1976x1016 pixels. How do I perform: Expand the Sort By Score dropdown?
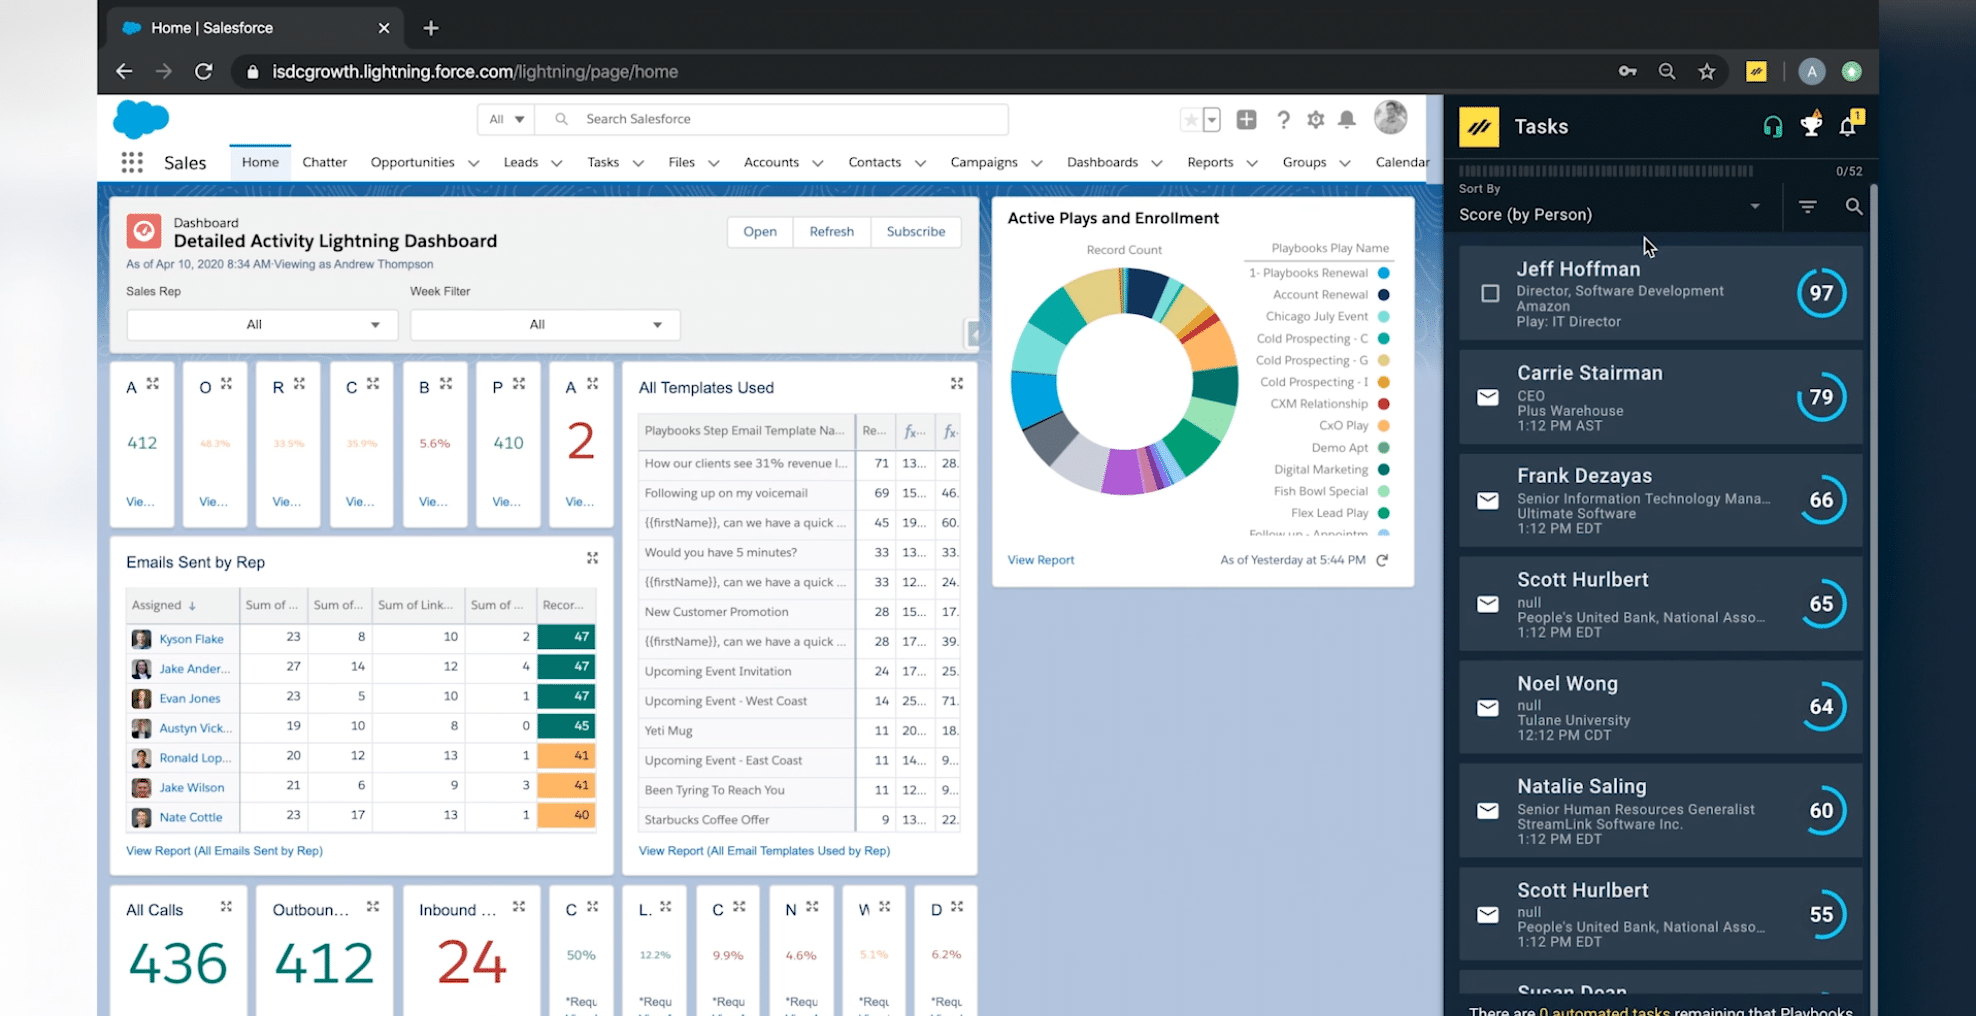1754,207
